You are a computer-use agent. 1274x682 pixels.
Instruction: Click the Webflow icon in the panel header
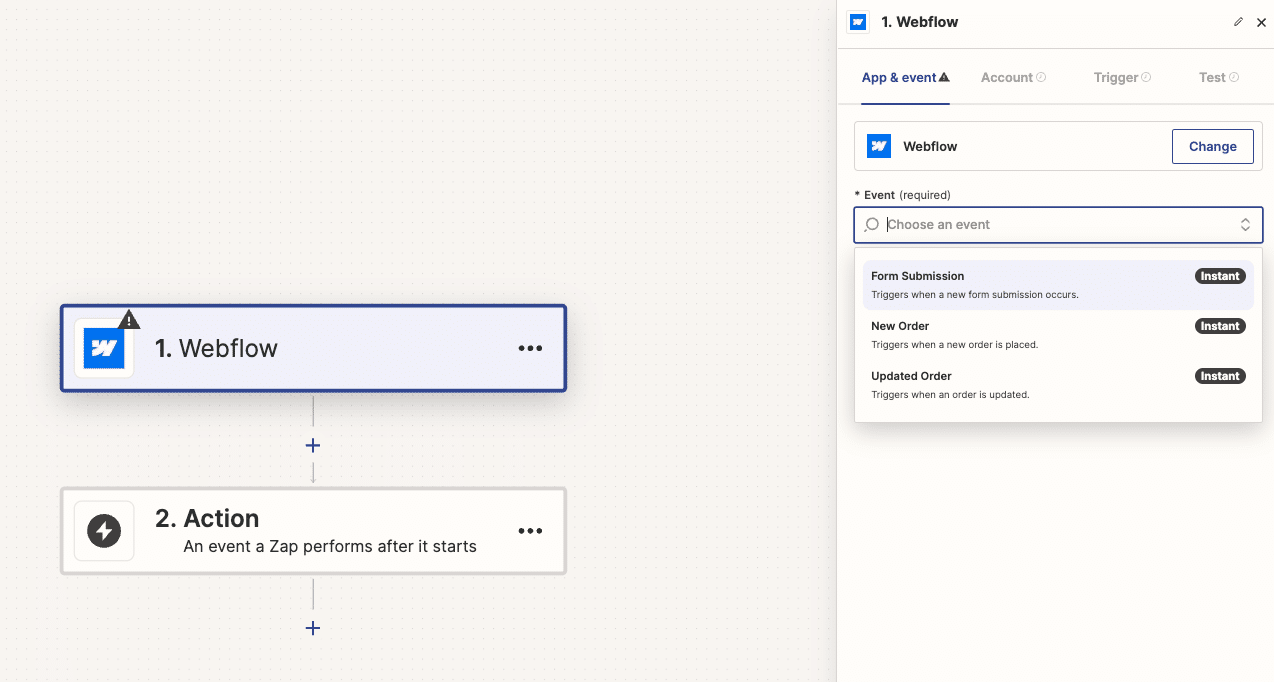858,22
